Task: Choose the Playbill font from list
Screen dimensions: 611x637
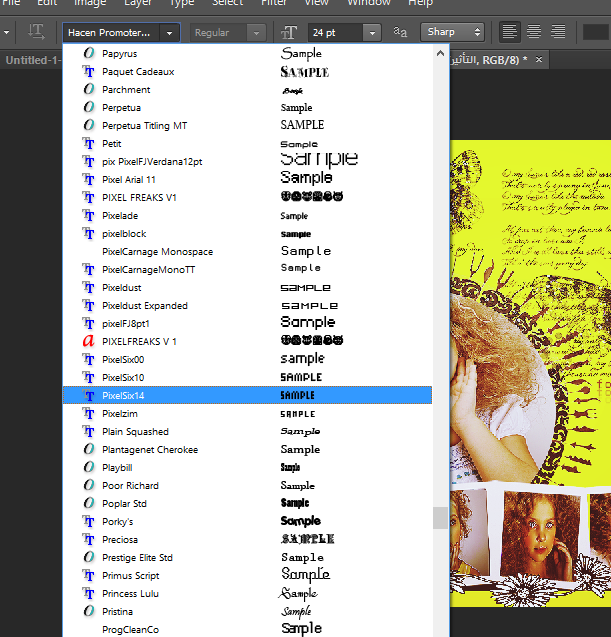Action: click(117, 468)
